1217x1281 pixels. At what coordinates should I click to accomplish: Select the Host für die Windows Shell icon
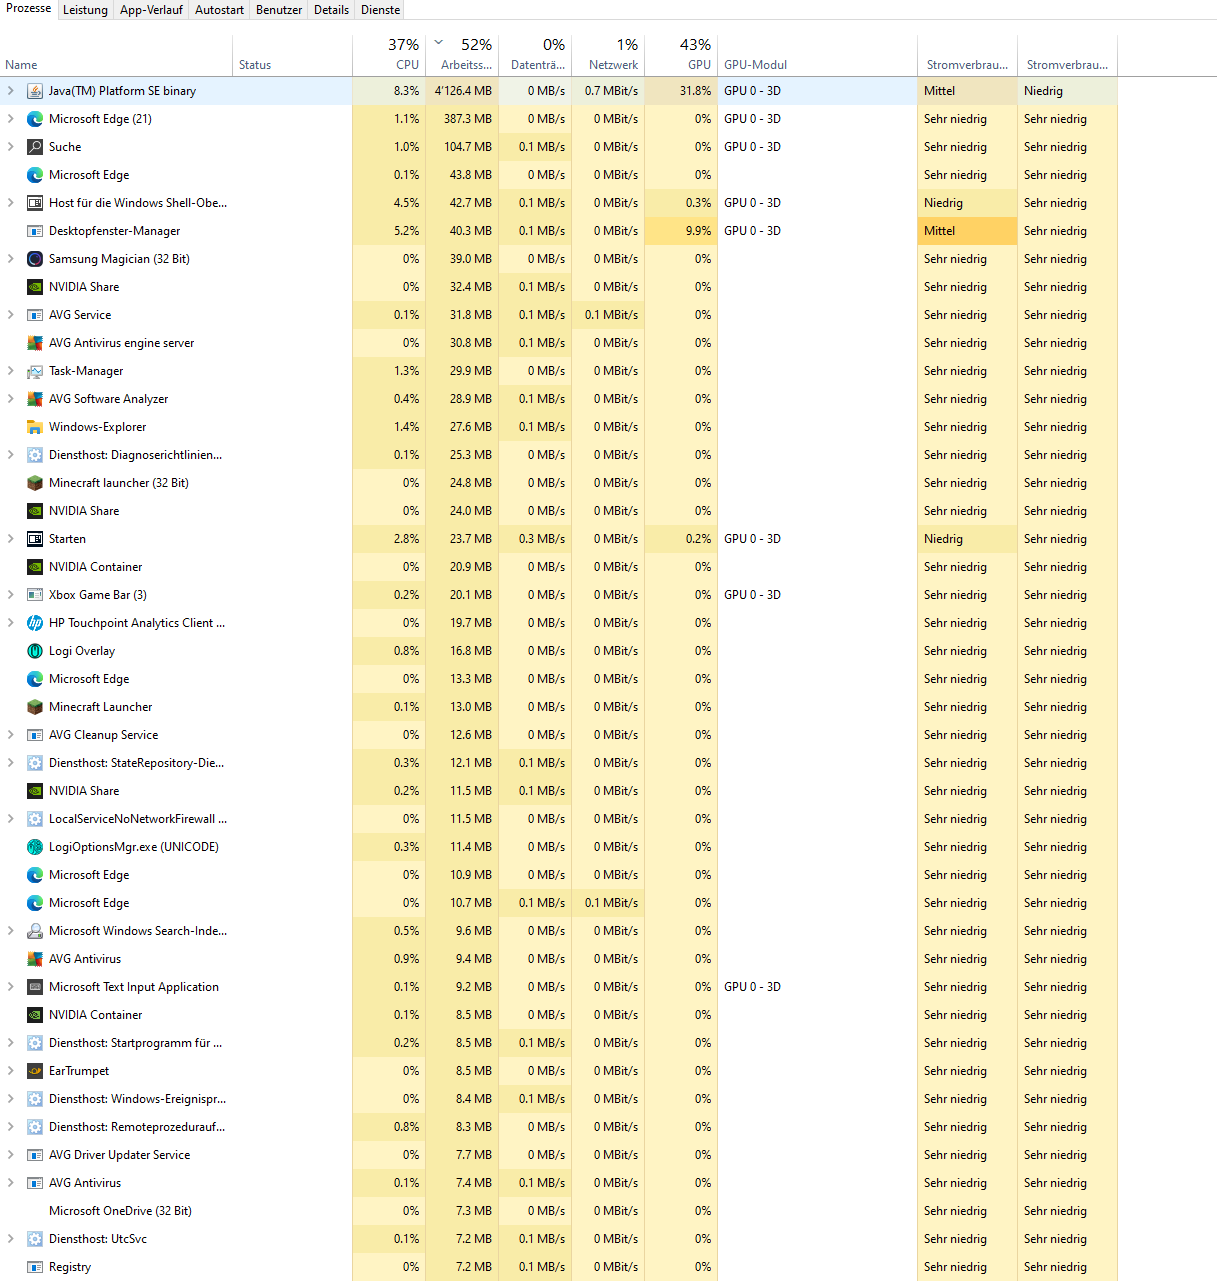[35, 203]
